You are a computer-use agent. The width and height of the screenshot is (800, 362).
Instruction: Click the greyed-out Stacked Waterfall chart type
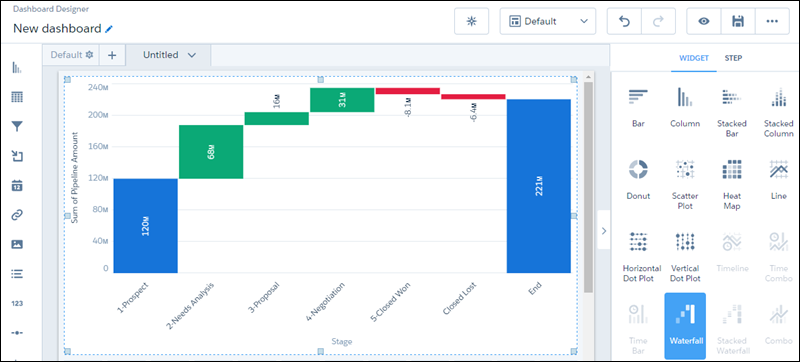tap(732, 330)
